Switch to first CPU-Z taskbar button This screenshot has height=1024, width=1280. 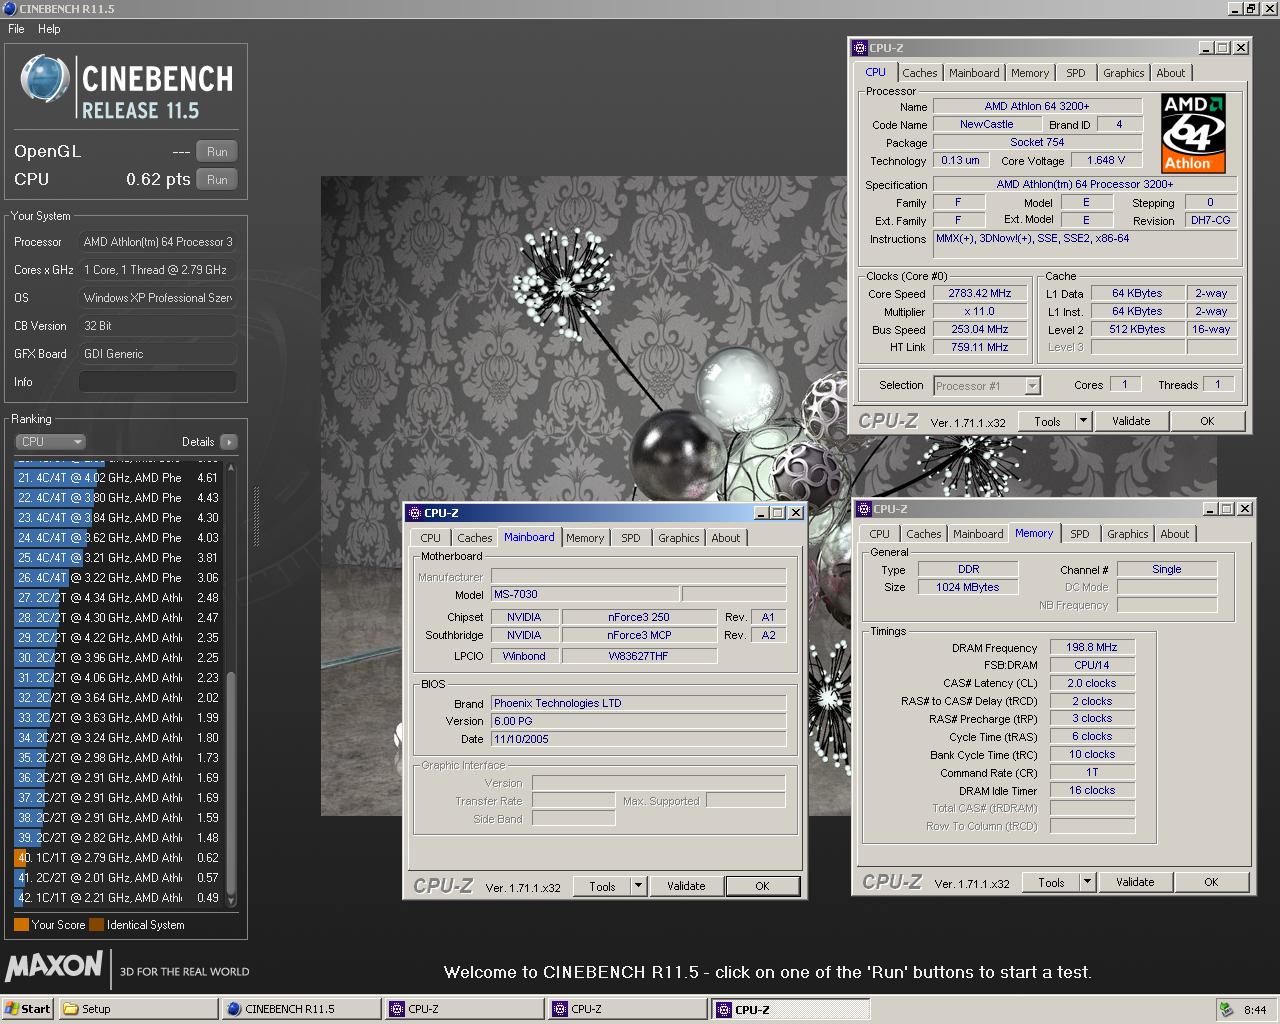(x=466, y=1009)
